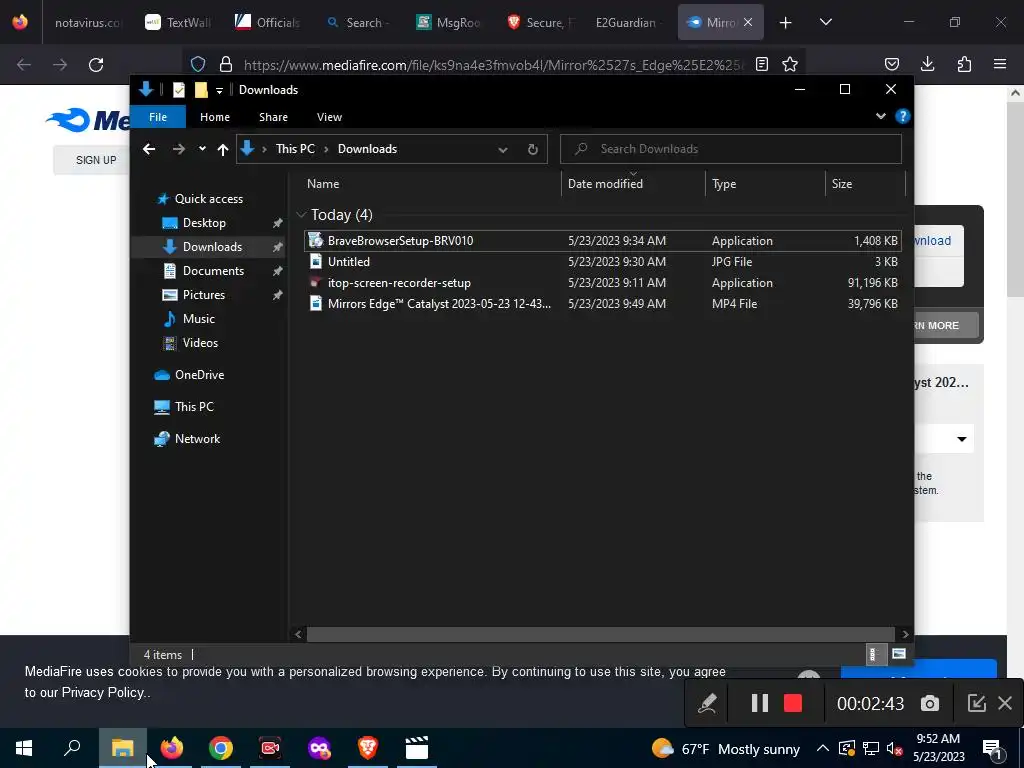Open Documents in the navigation pane
The image size is (1024, 768).
point(213,270)
